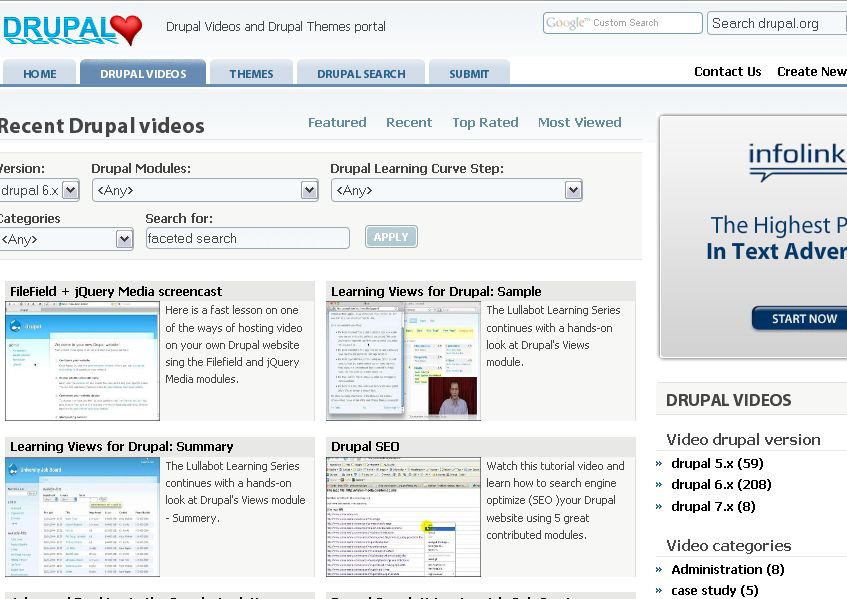
Task: Open the Categories dropdown
Action: click(x=66, y=239)
